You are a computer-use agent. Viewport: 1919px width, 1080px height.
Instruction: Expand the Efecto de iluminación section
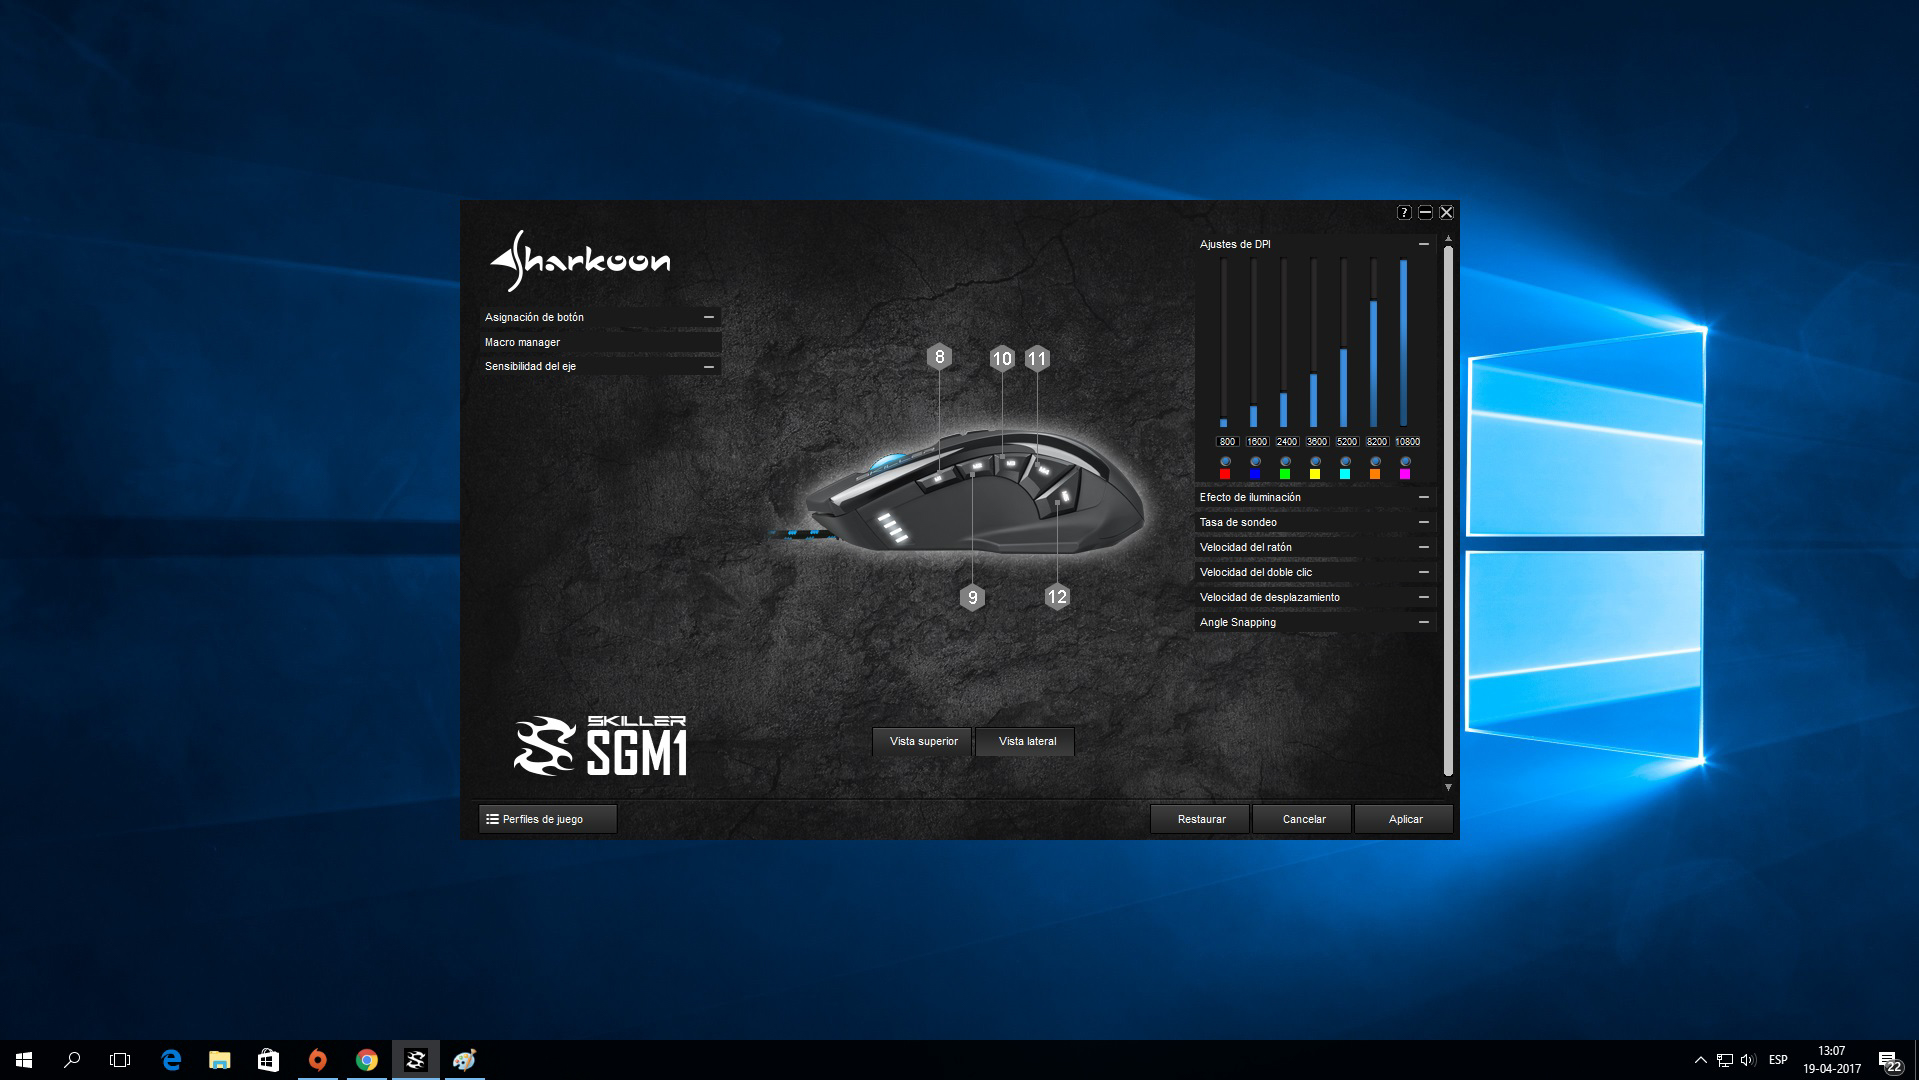coord(1424,497)
